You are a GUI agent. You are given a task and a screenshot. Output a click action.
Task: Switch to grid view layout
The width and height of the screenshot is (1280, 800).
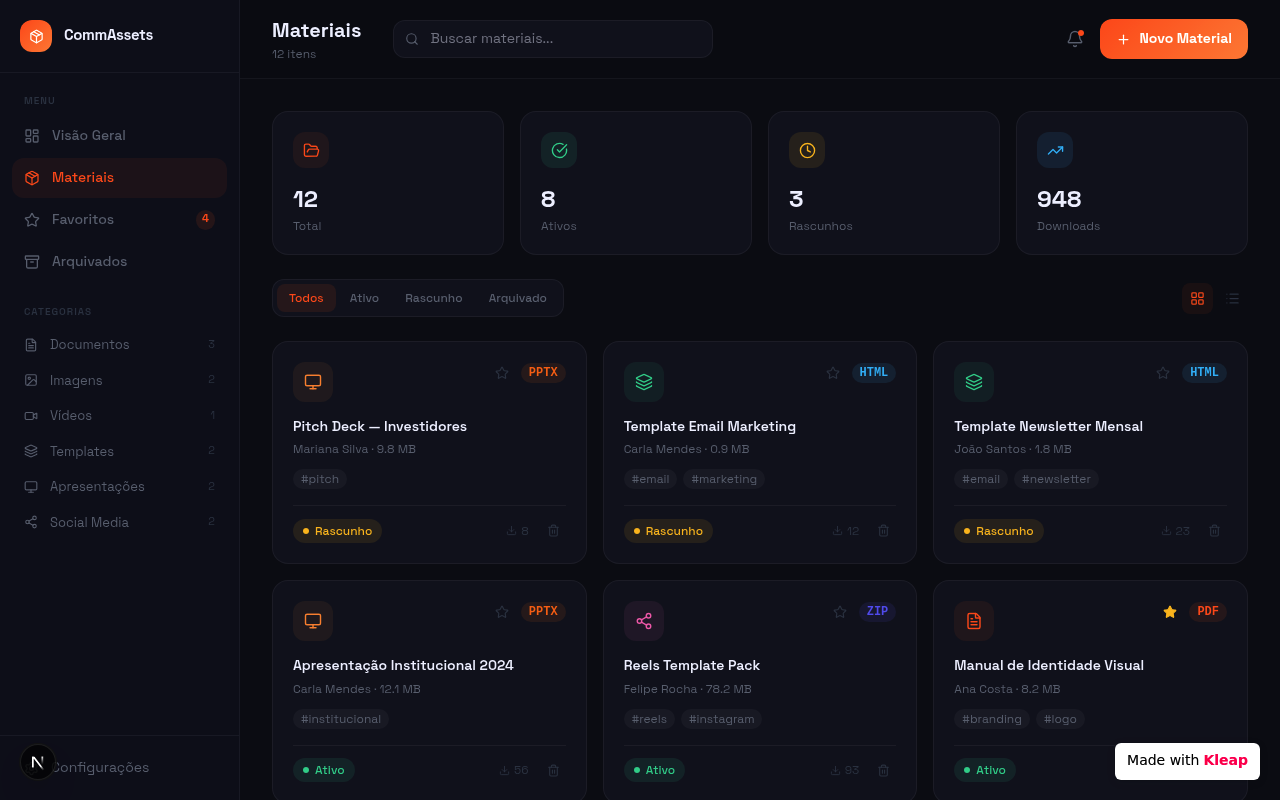(1197, 298)
